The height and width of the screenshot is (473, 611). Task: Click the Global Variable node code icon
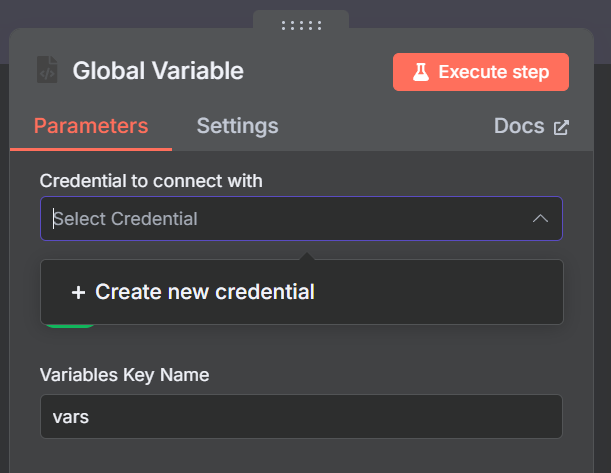click(x=47, y=70)
